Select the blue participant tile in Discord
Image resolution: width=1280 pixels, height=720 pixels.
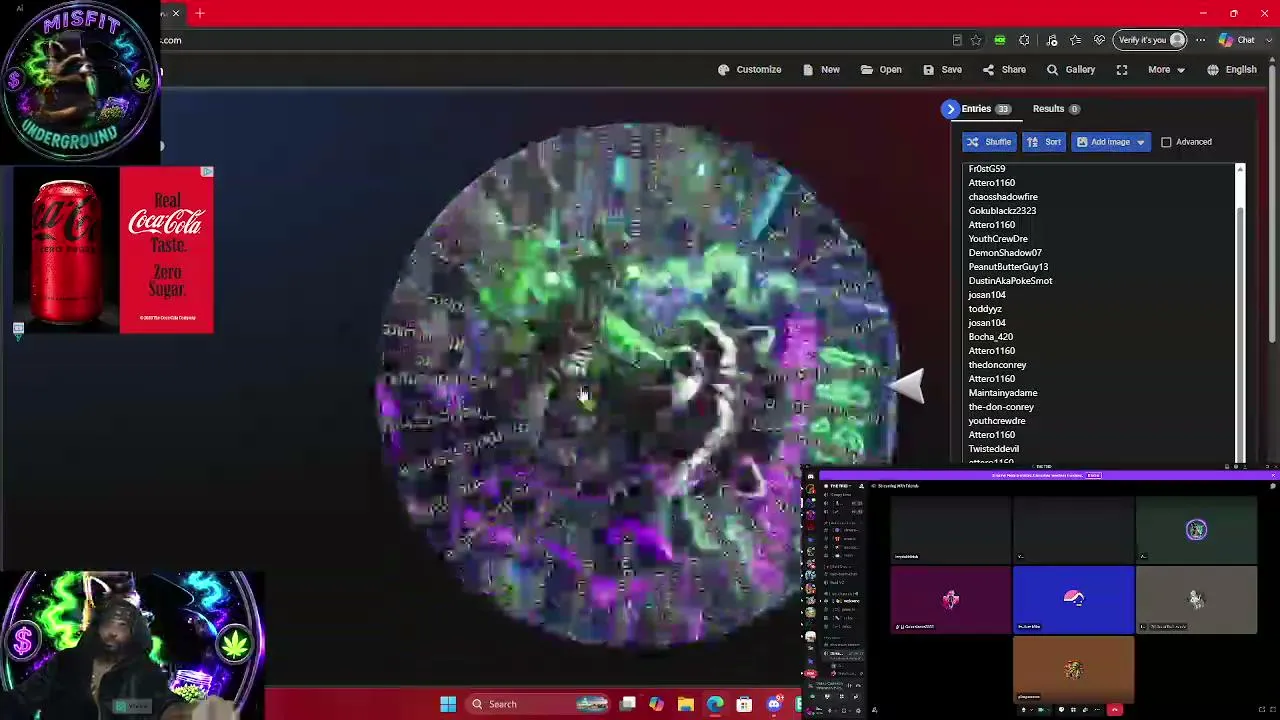click(1074, 599)
